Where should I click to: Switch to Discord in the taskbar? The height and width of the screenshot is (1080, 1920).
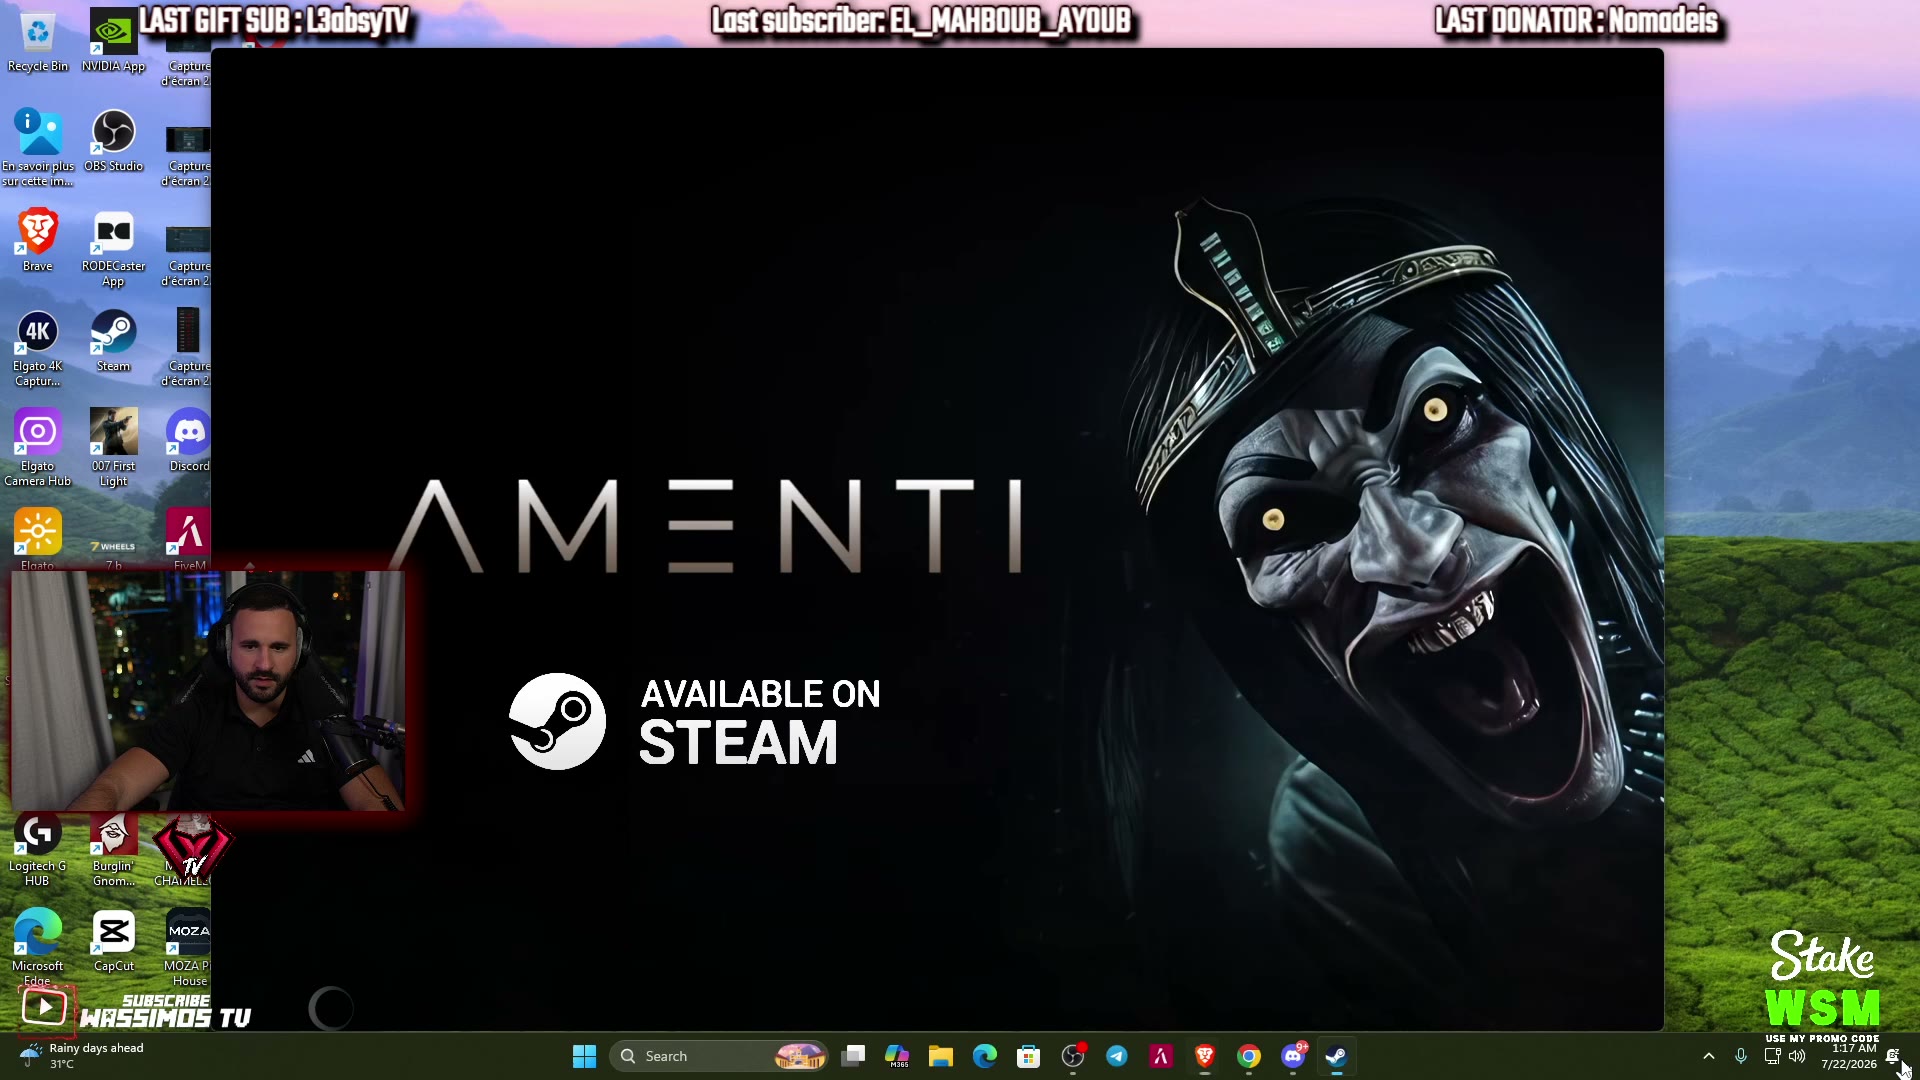tap(1293, 1056)
